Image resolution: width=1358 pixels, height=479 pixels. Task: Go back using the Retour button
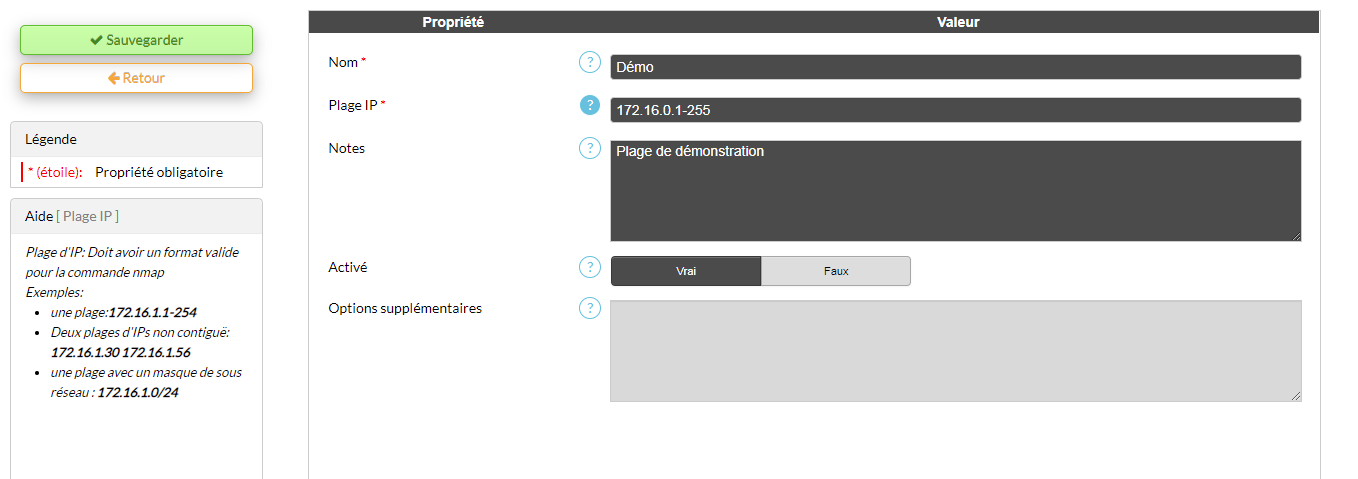136,78
